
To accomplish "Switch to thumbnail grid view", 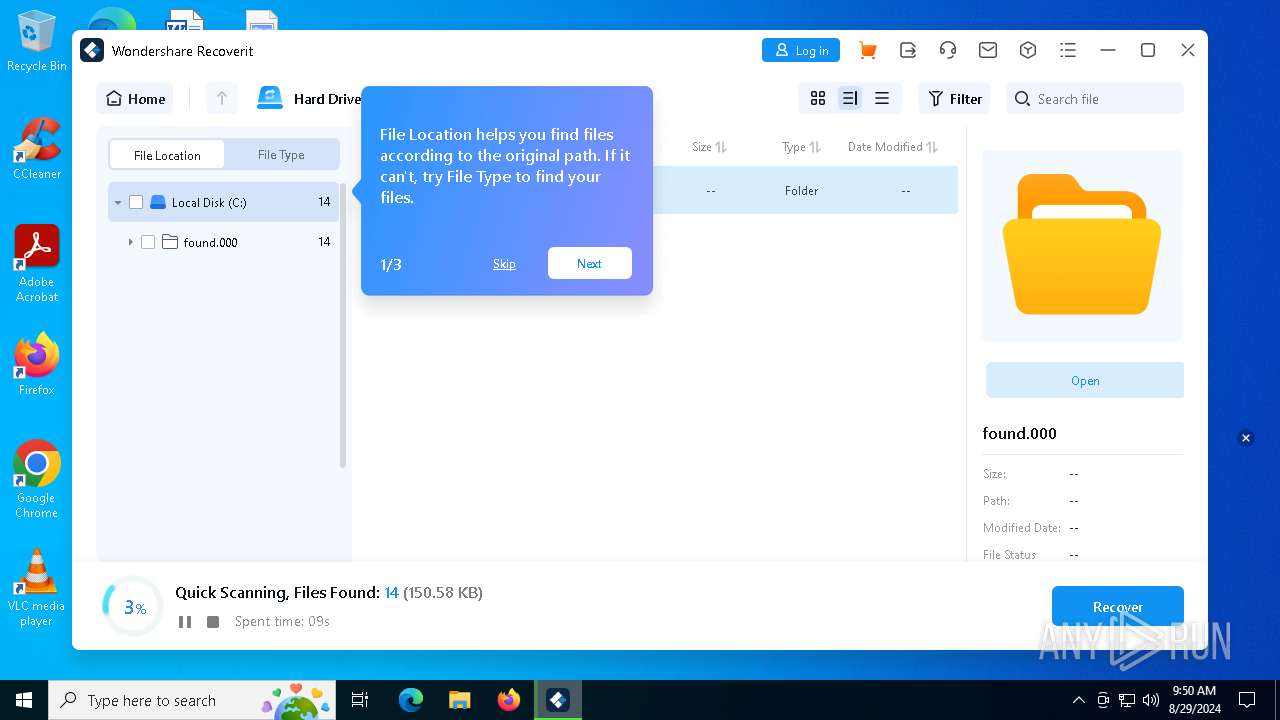I will coord(818,98).
